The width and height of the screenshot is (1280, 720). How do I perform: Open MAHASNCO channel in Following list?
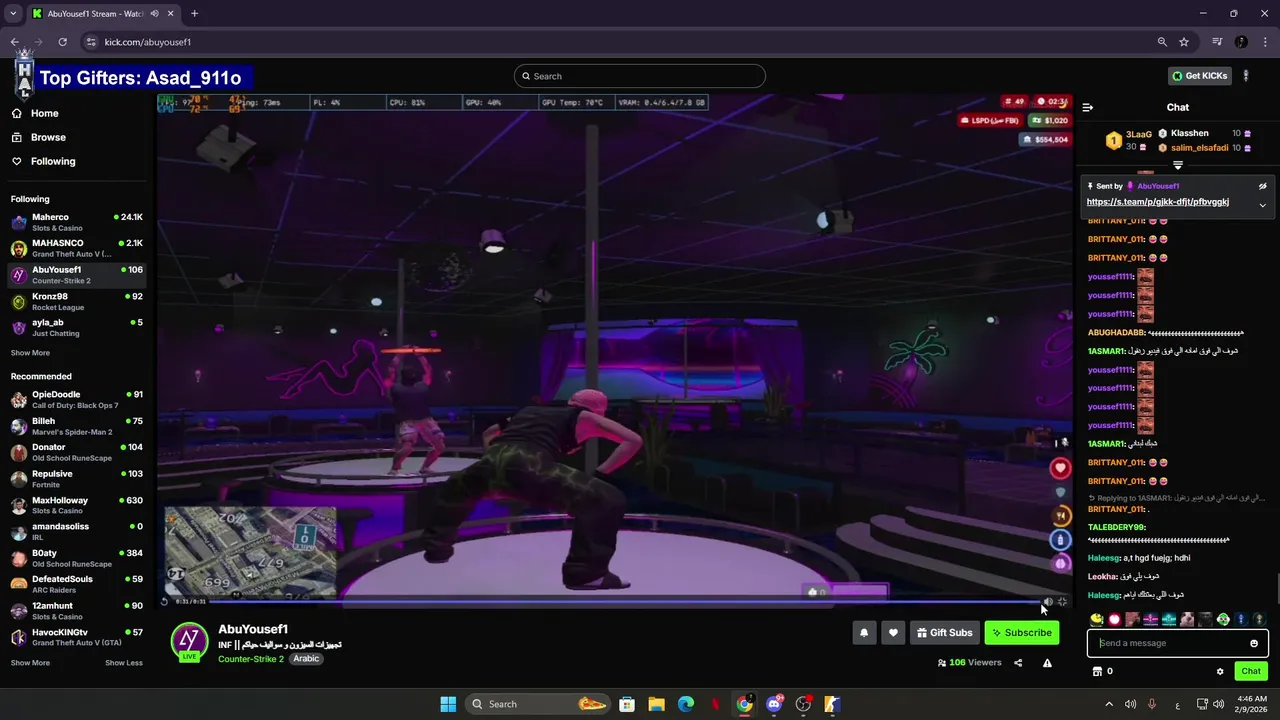77,248
